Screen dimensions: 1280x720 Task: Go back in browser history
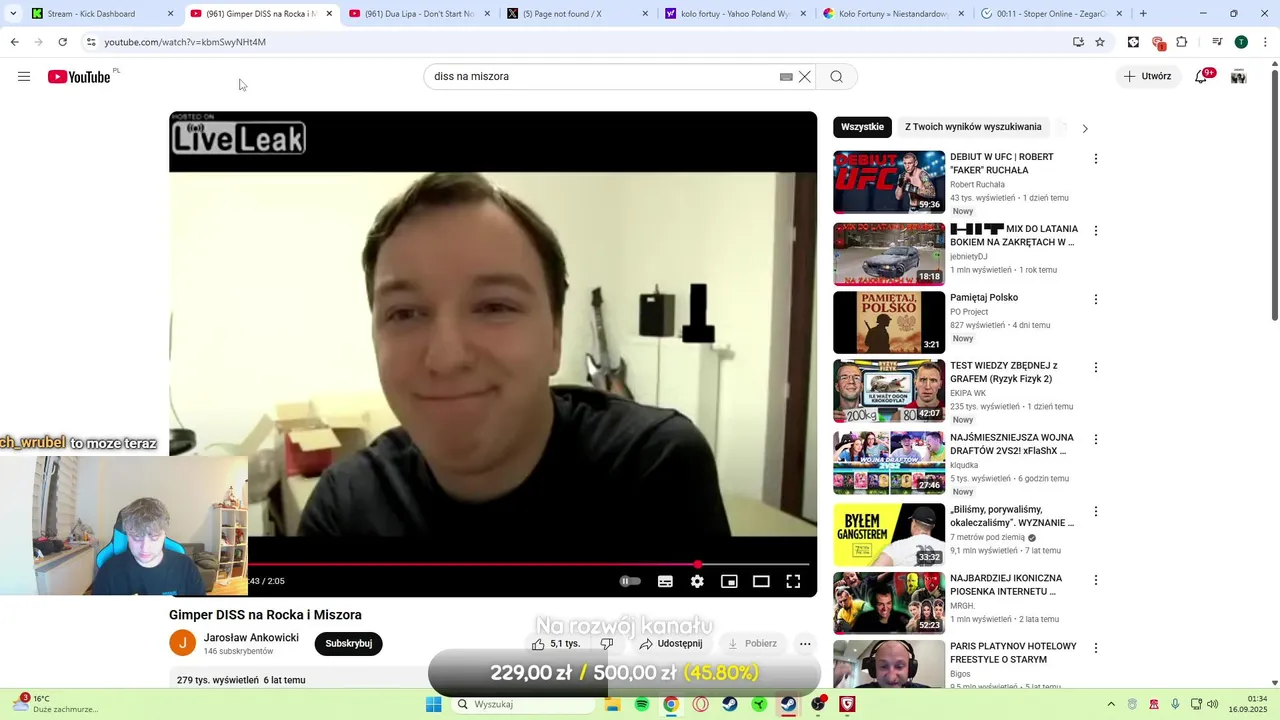tap(14, 42)
